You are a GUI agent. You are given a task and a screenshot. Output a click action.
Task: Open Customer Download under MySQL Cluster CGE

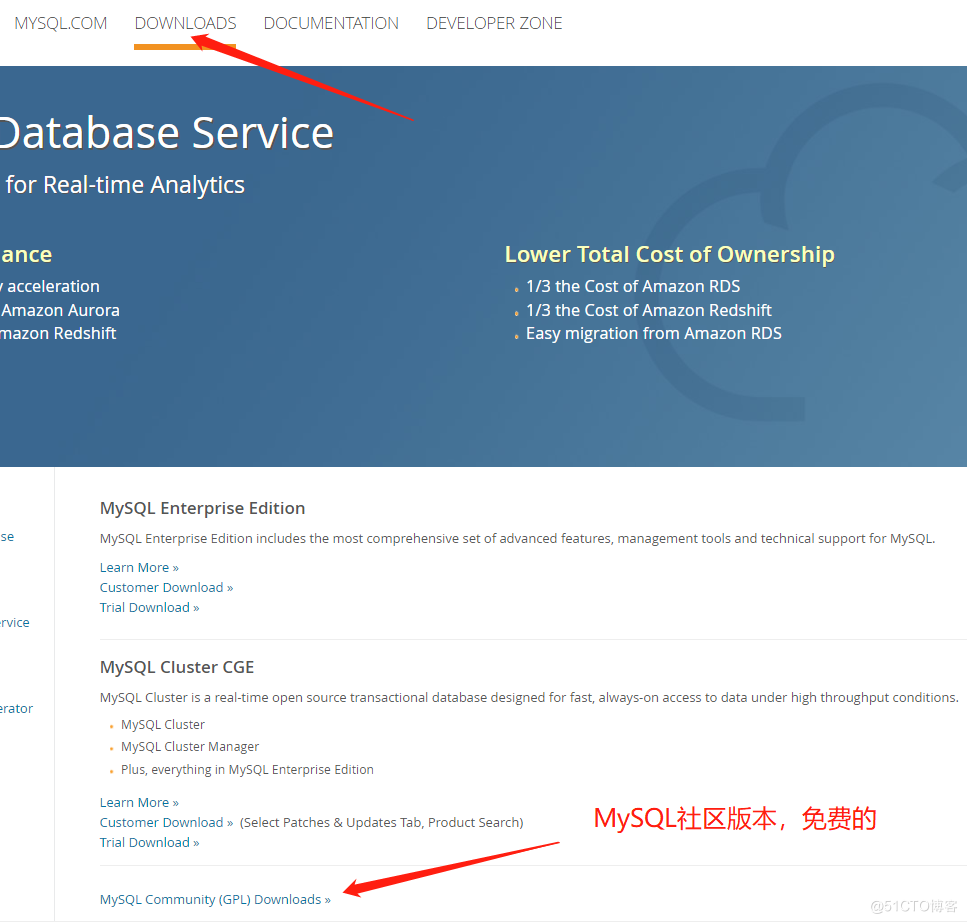(x=167, y=822)
